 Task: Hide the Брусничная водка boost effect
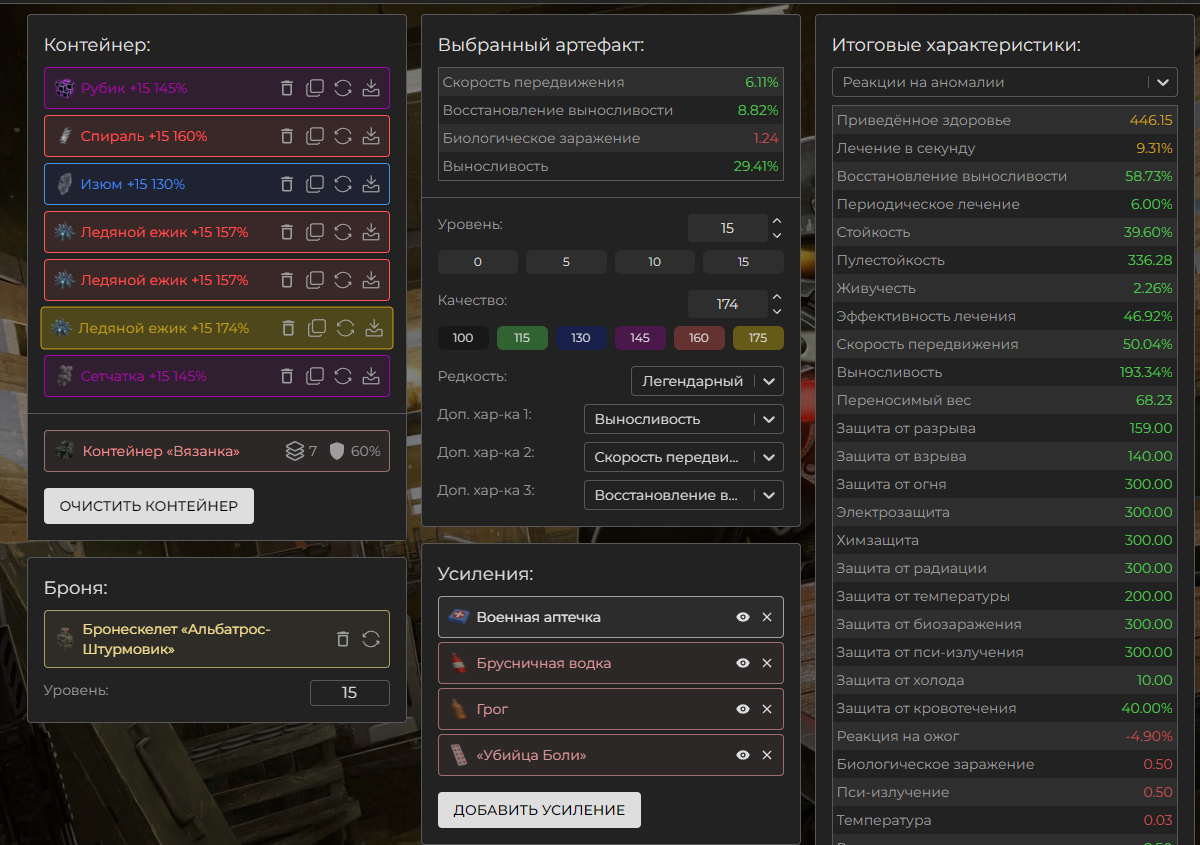click(x=743, y=663)
